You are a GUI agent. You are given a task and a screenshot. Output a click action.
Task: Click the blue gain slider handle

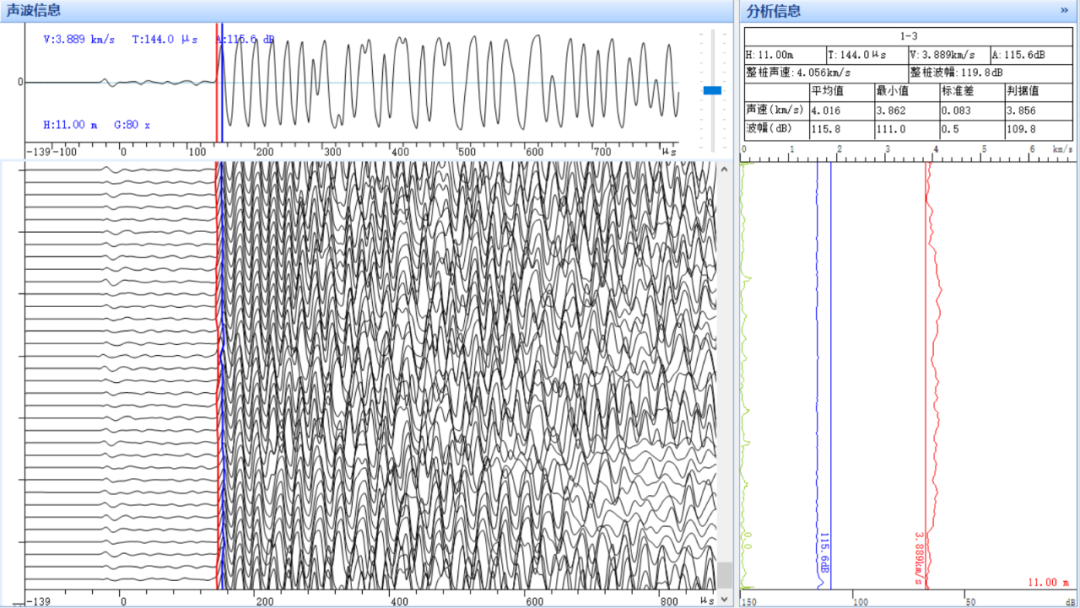tap(712, 90)
